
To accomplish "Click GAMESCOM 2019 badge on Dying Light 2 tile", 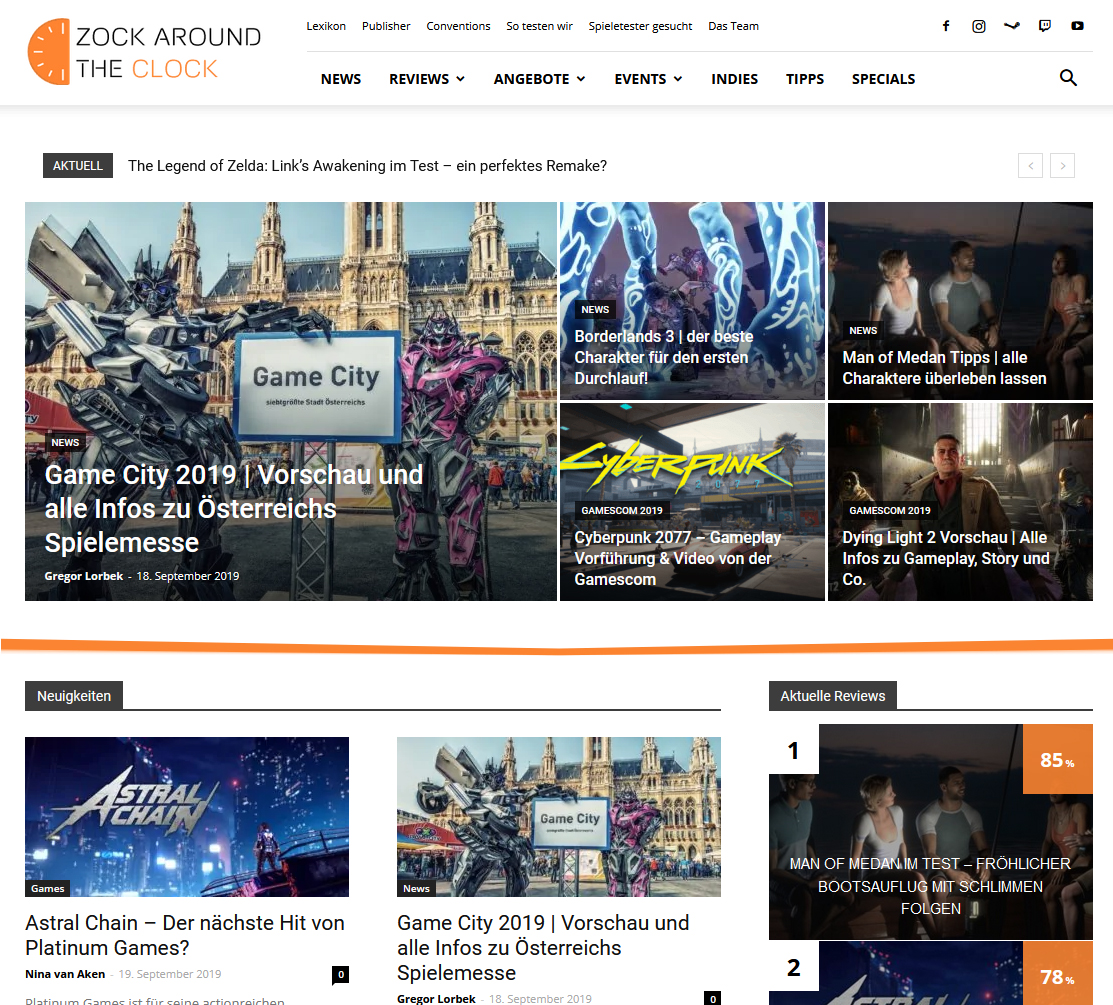I will click(890, 510).
